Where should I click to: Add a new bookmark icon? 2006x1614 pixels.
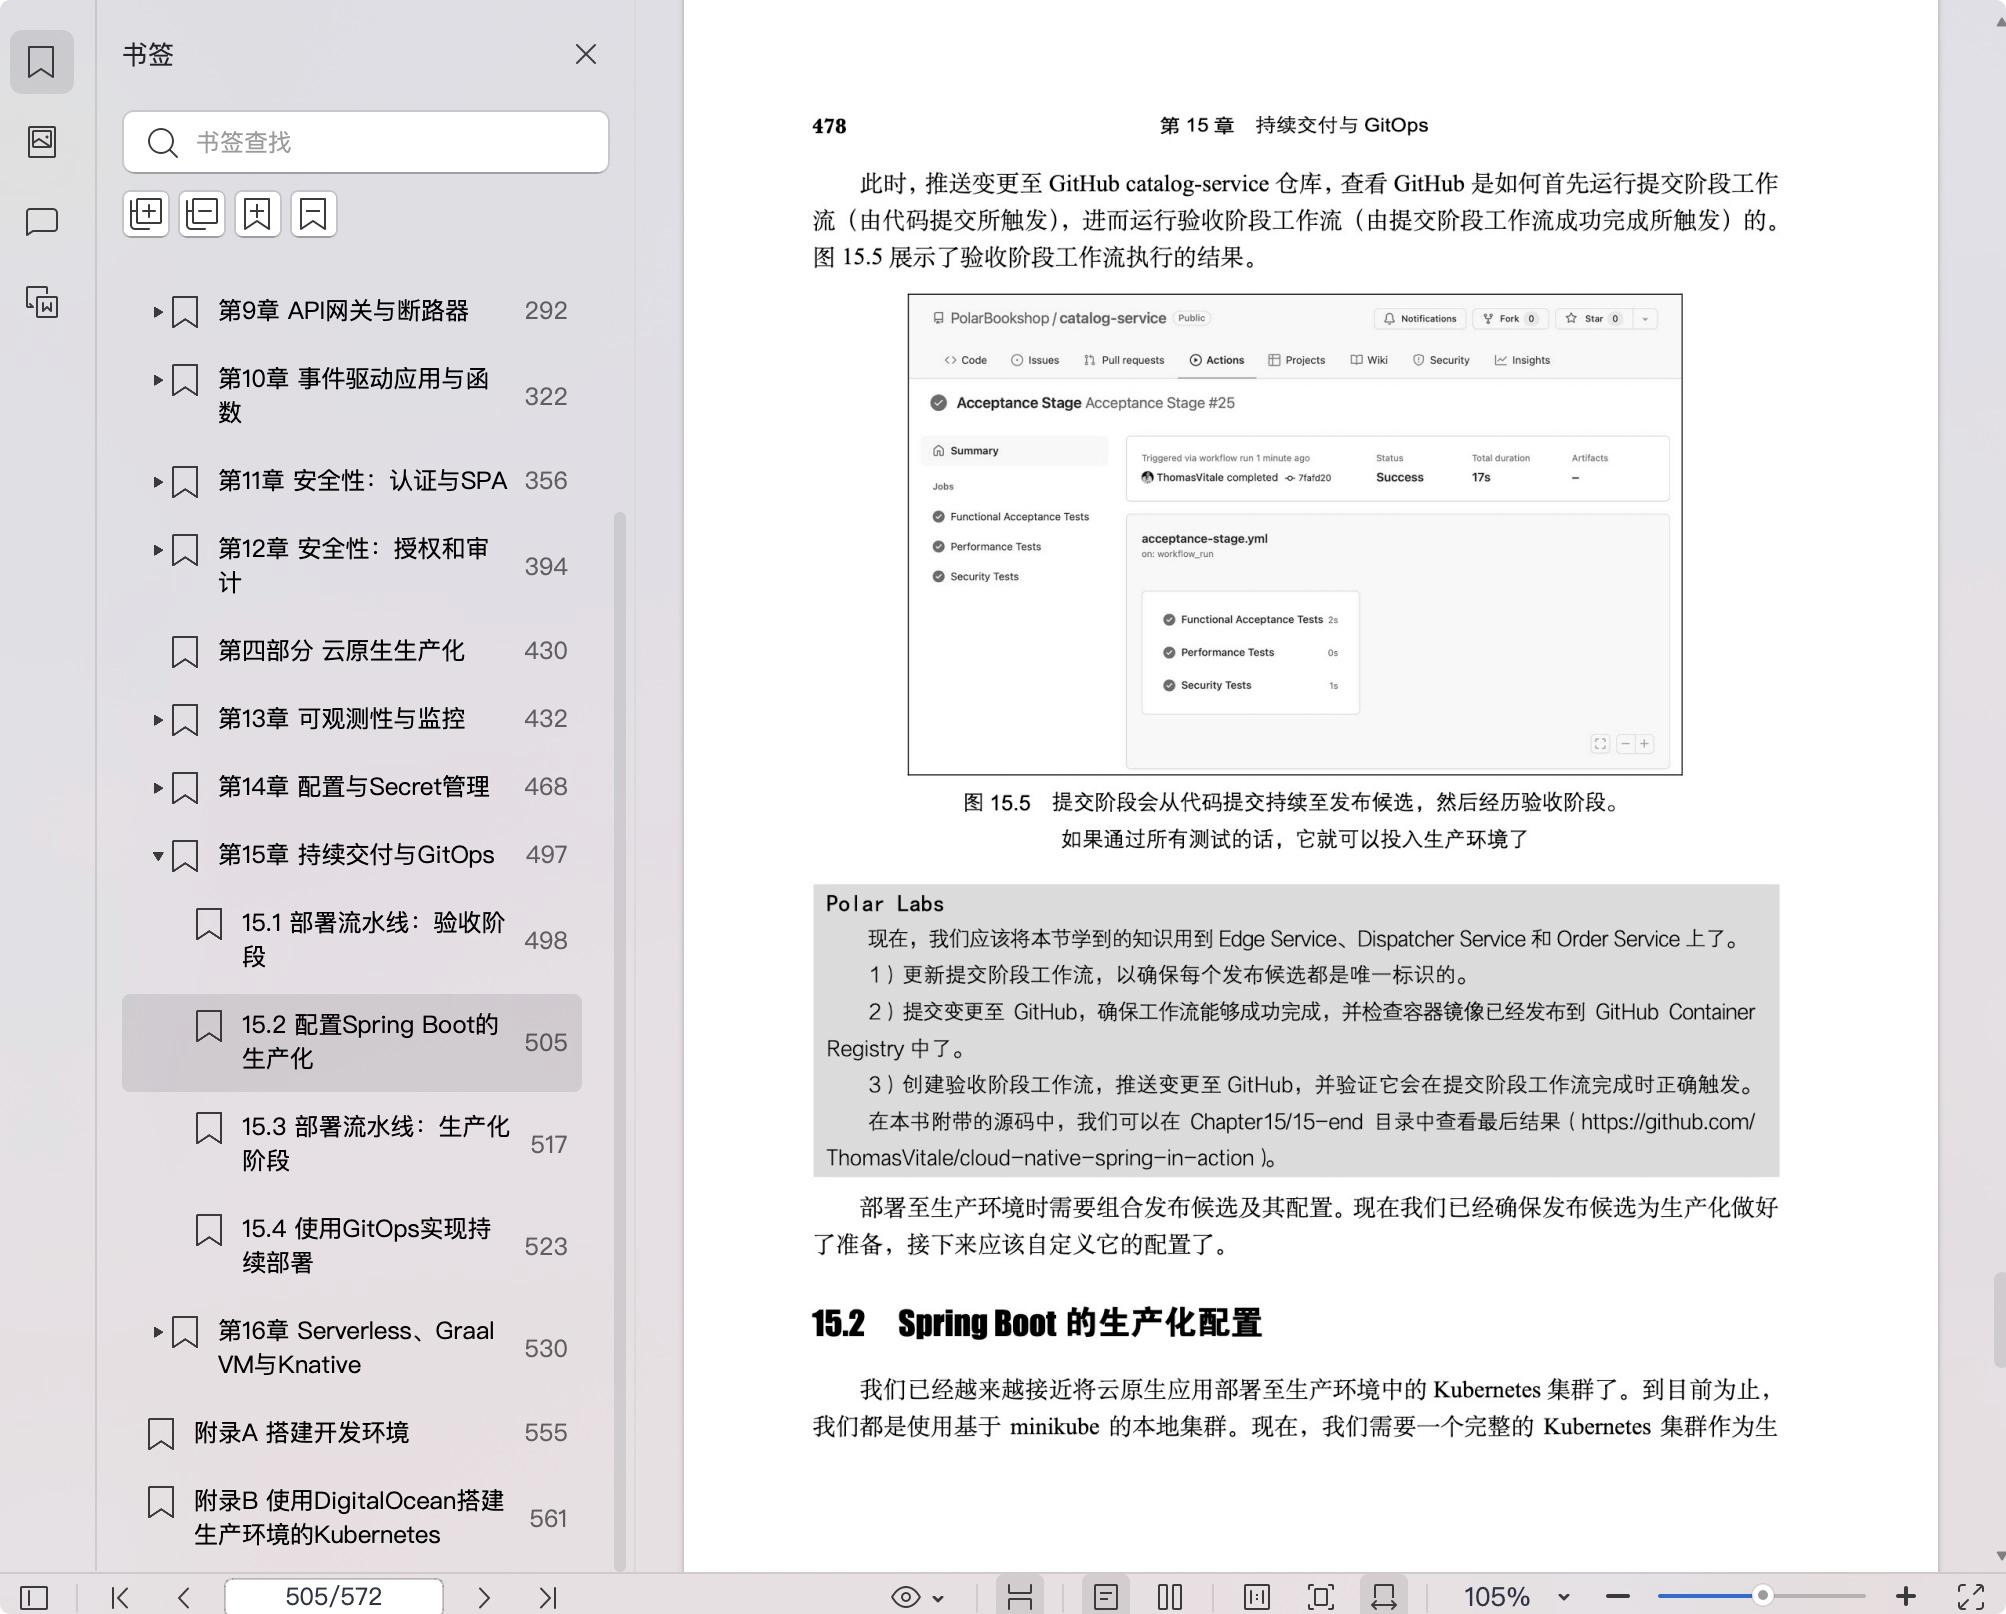258,214
